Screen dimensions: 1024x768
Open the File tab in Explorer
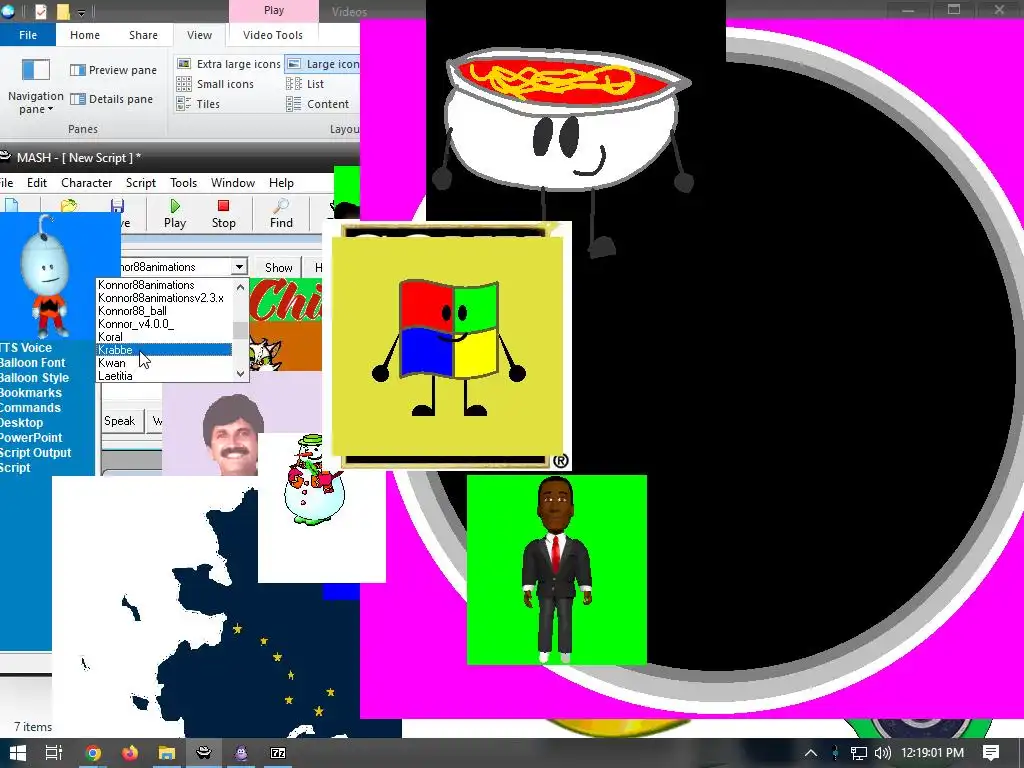click(x=27, y=35)
